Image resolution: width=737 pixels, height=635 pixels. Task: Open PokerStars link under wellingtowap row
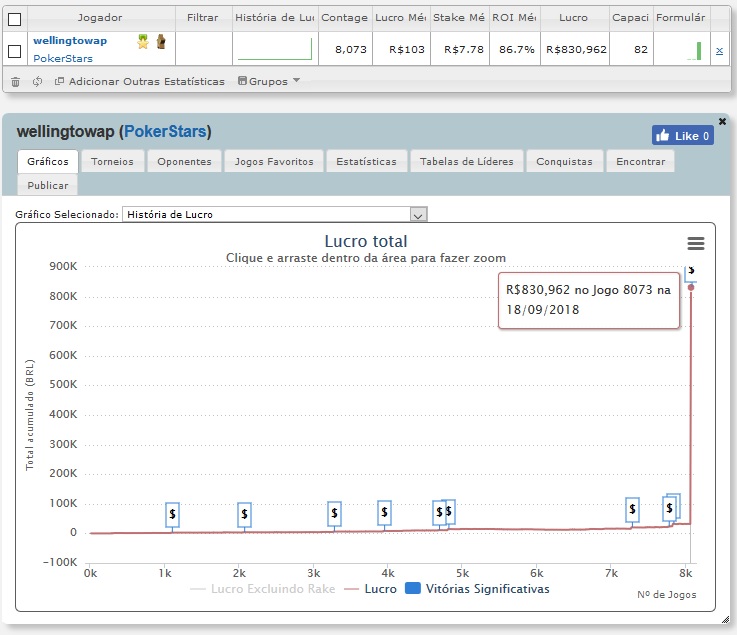pos(63,58)
